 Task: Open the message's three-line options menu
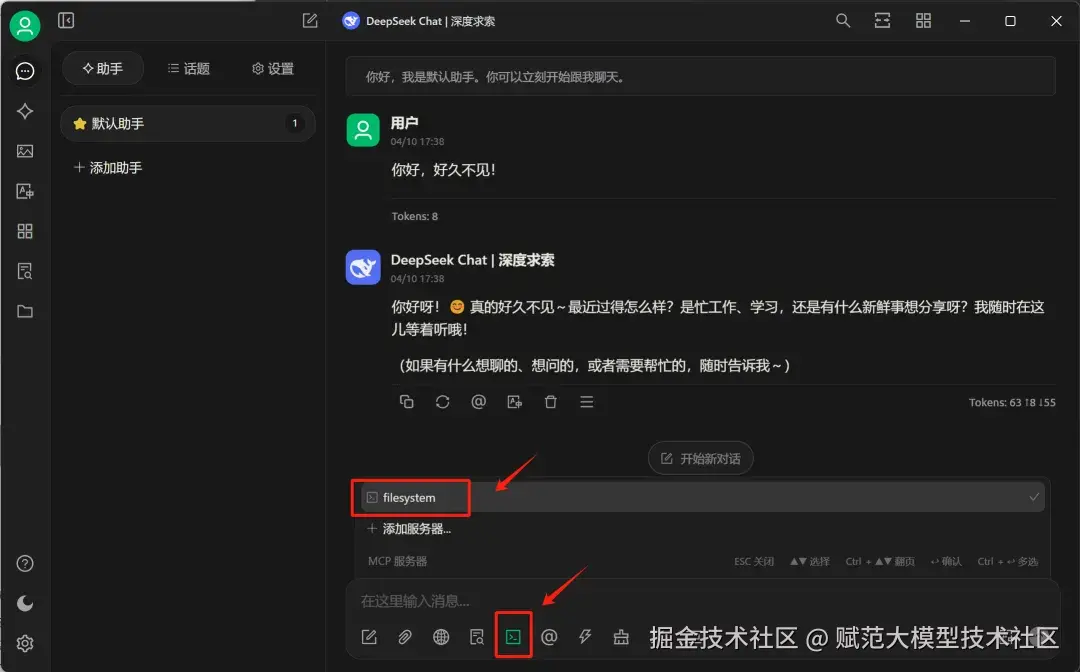coord(586,401)
